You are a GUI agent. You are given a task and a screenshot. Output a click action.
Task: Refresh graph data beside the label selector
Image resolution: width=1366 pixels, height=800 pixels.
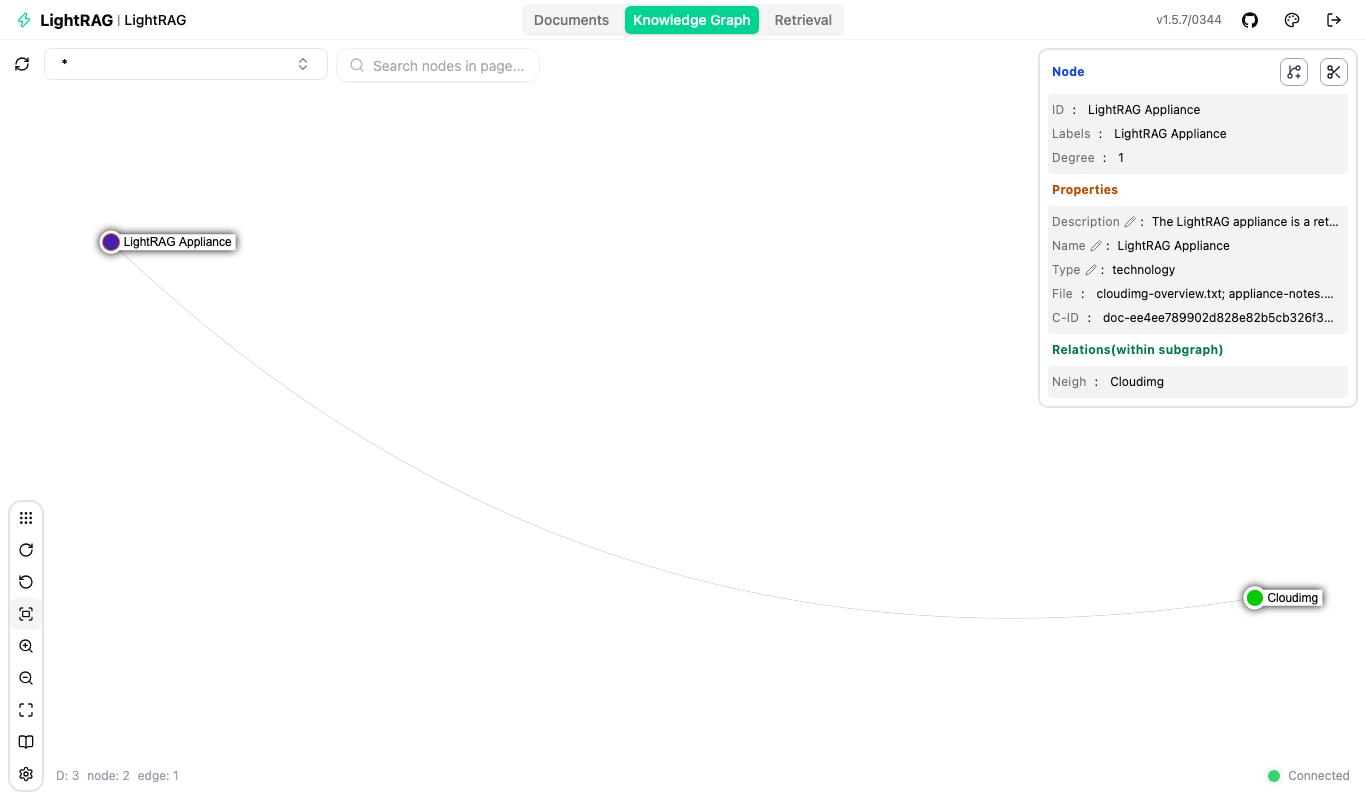click(22, 64)
